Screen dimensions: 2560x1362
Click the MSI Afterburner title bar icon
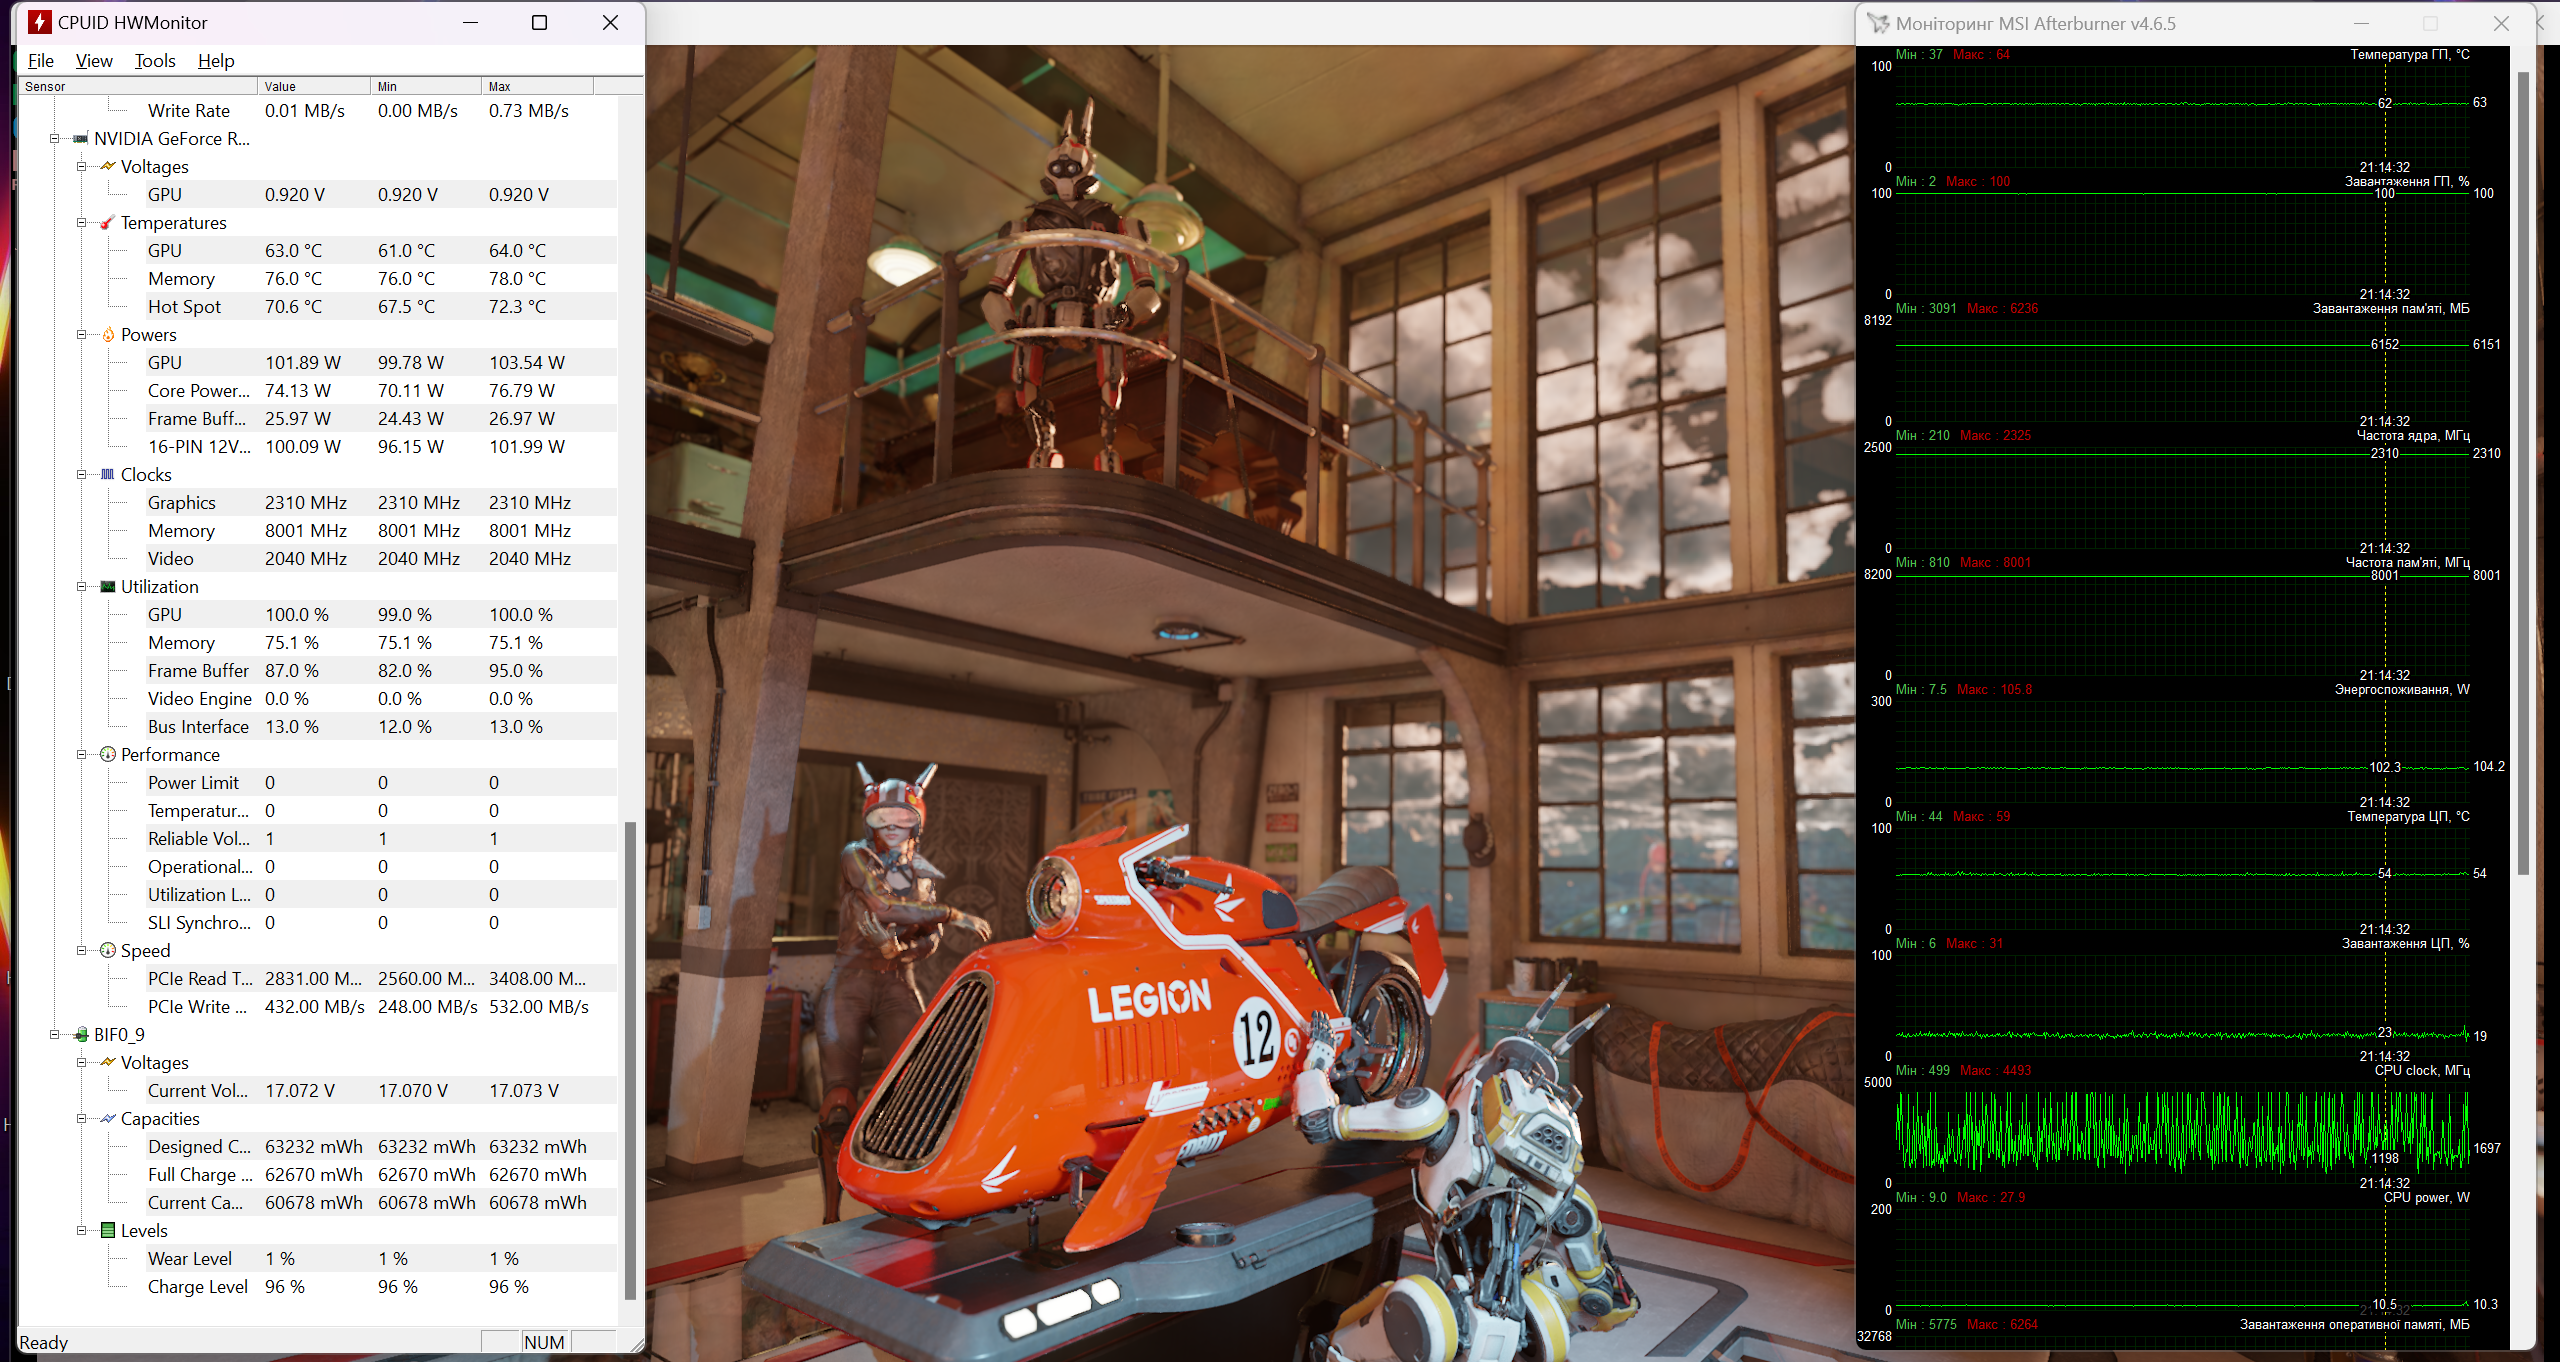(x=1878, y=23)
